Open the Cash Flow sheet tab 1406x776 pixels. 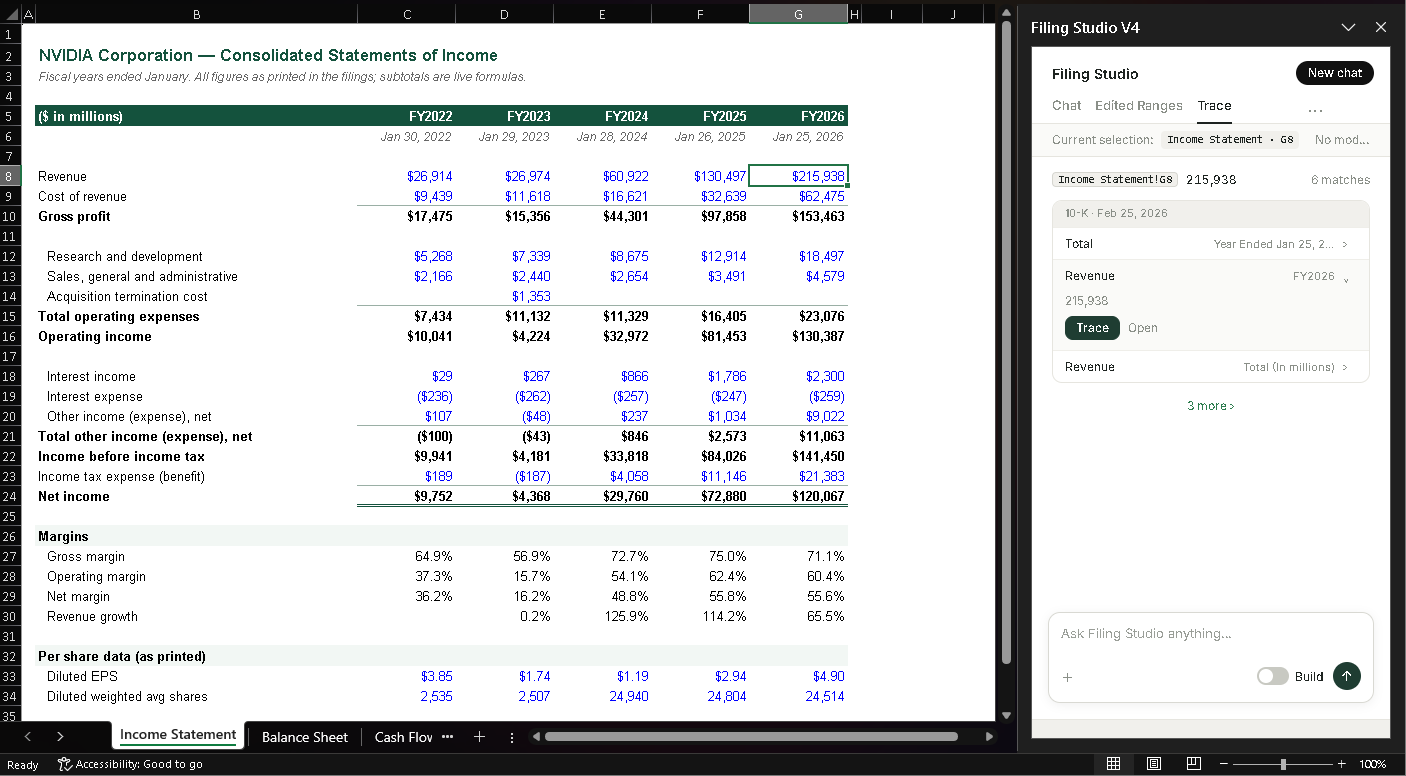tap(403, 737)
